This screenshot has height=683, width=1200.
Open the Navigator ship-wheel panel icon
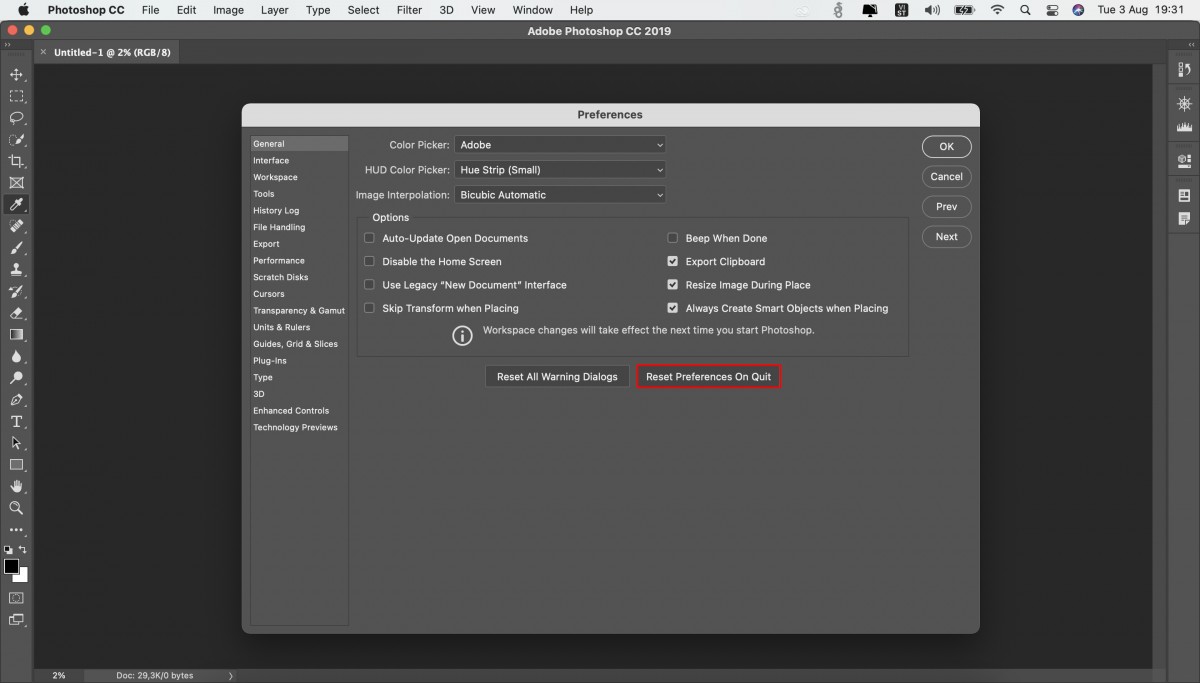1184,104
